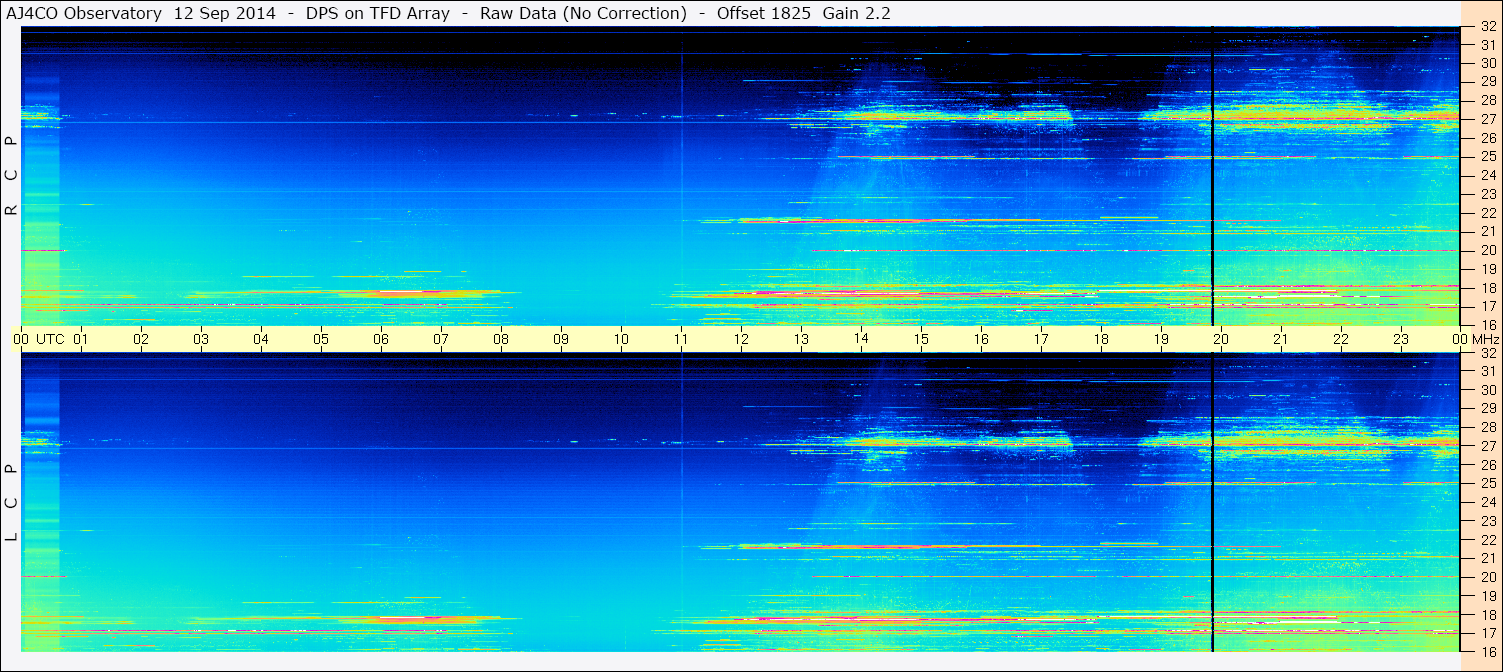Select the "18" MHz tick on the RCP scale
Image resolution: width=1503 pixels, height=672 pixels.
(x=1488, y=287)
